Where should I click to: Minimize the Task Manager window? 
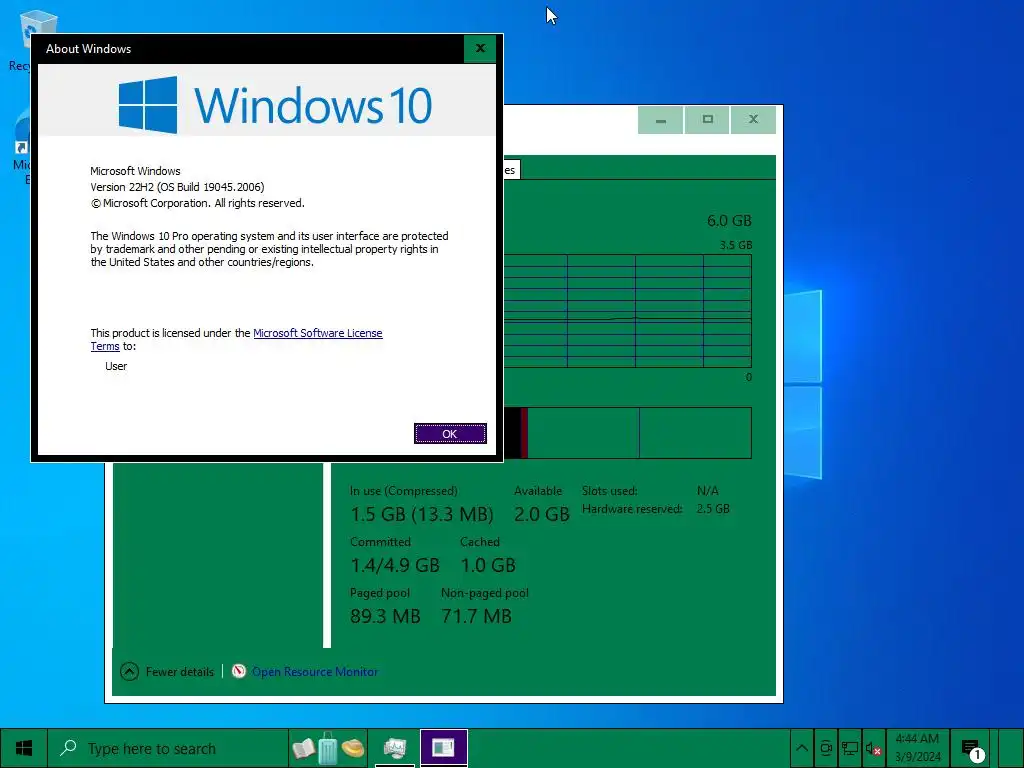[660, 120]
